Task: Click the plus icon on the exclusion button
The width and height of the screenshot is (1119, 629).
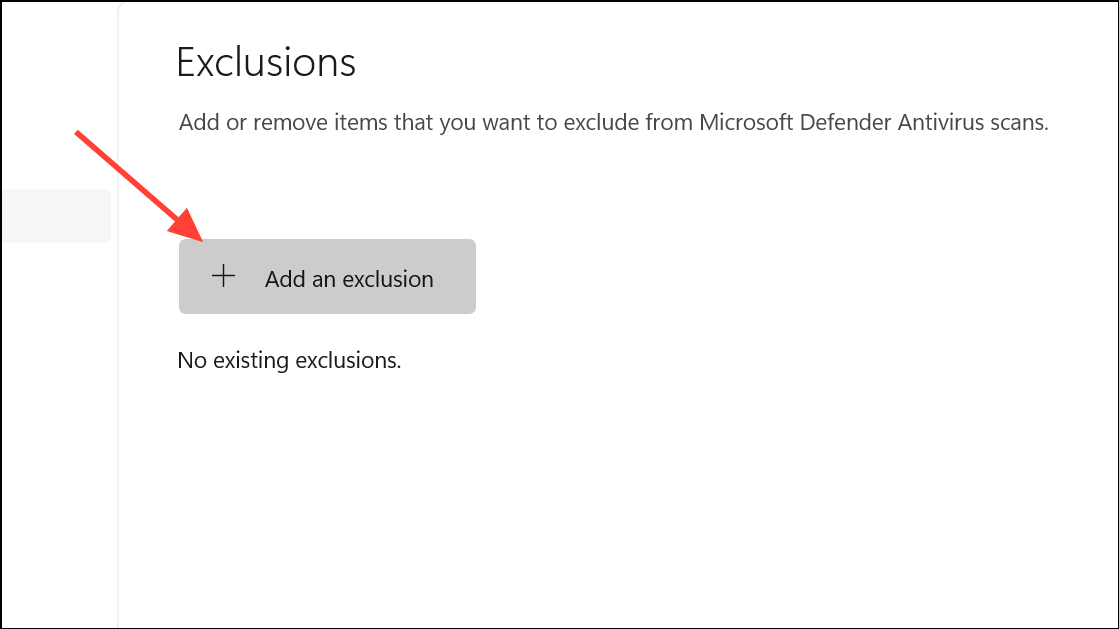Action: click(x=223, y=276)
